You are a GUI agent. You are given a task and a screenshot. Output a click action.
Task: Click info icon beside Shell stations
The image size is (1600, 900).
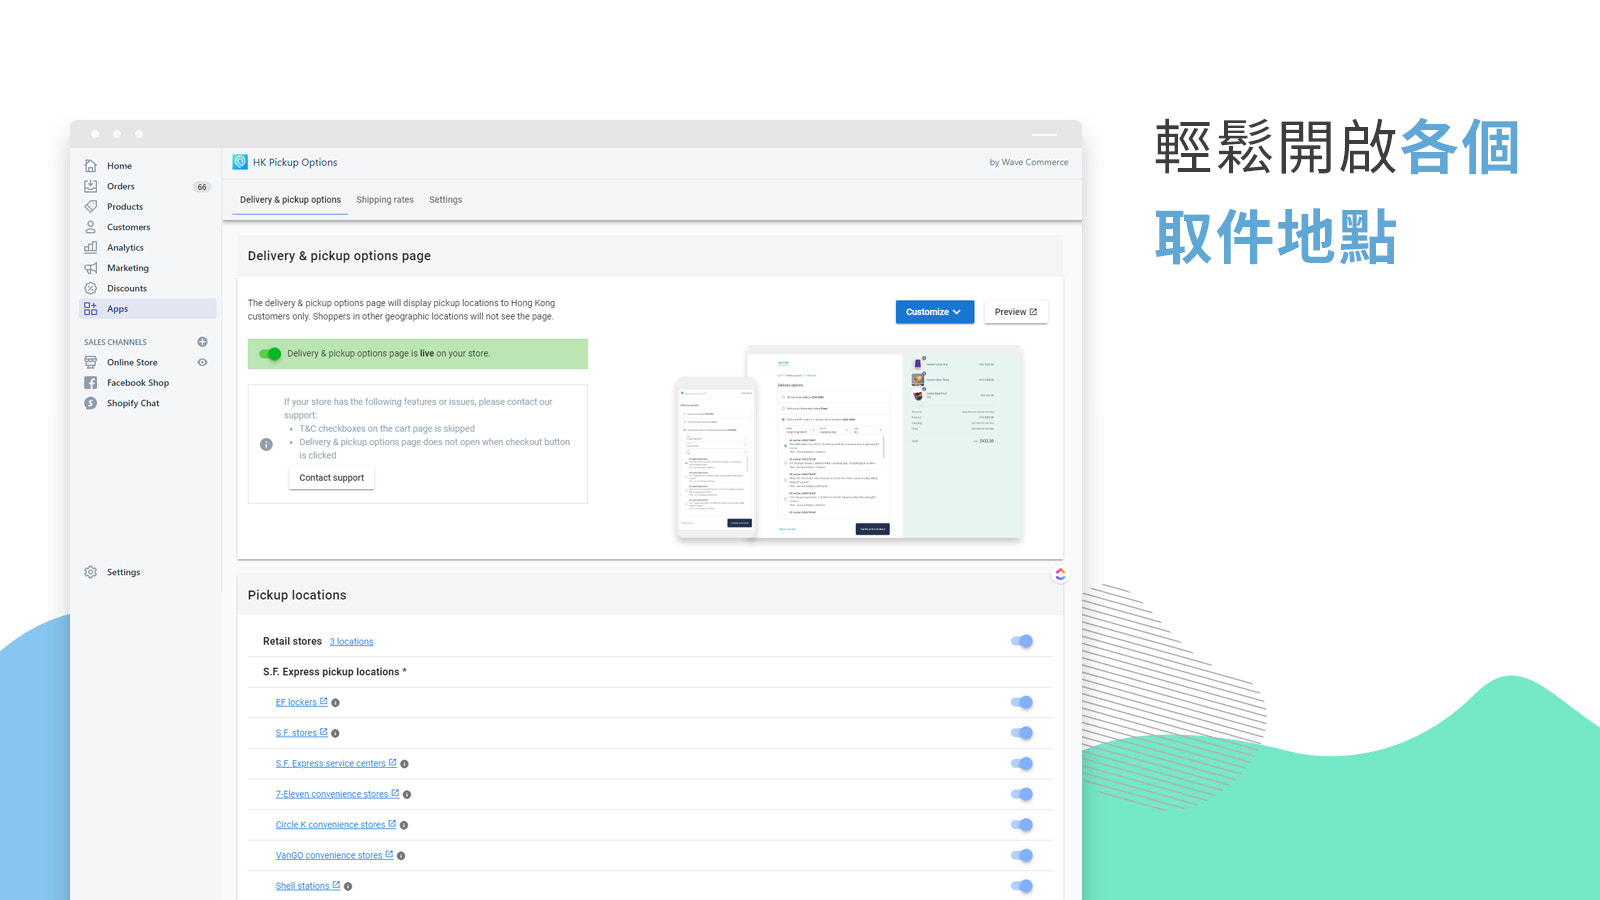click(348, 887)
